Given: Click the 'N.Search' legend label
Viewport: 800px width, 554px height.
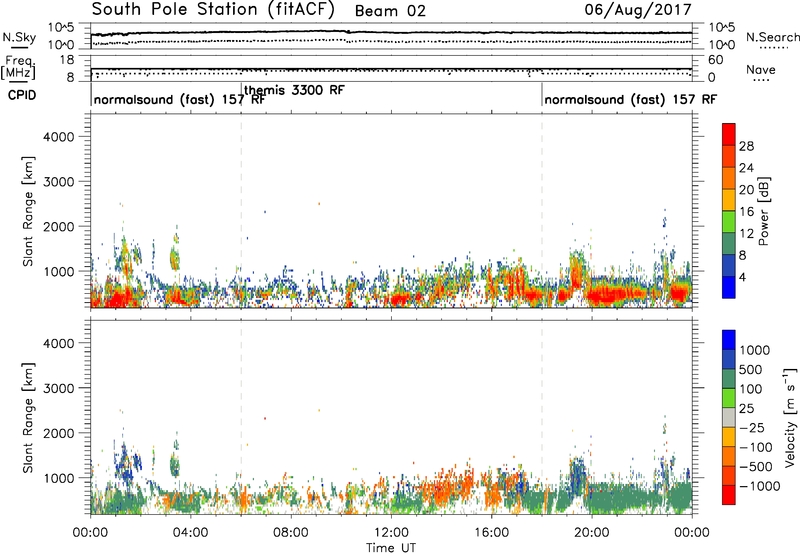Looking at the screenshot, I should [x=772, y=37].
